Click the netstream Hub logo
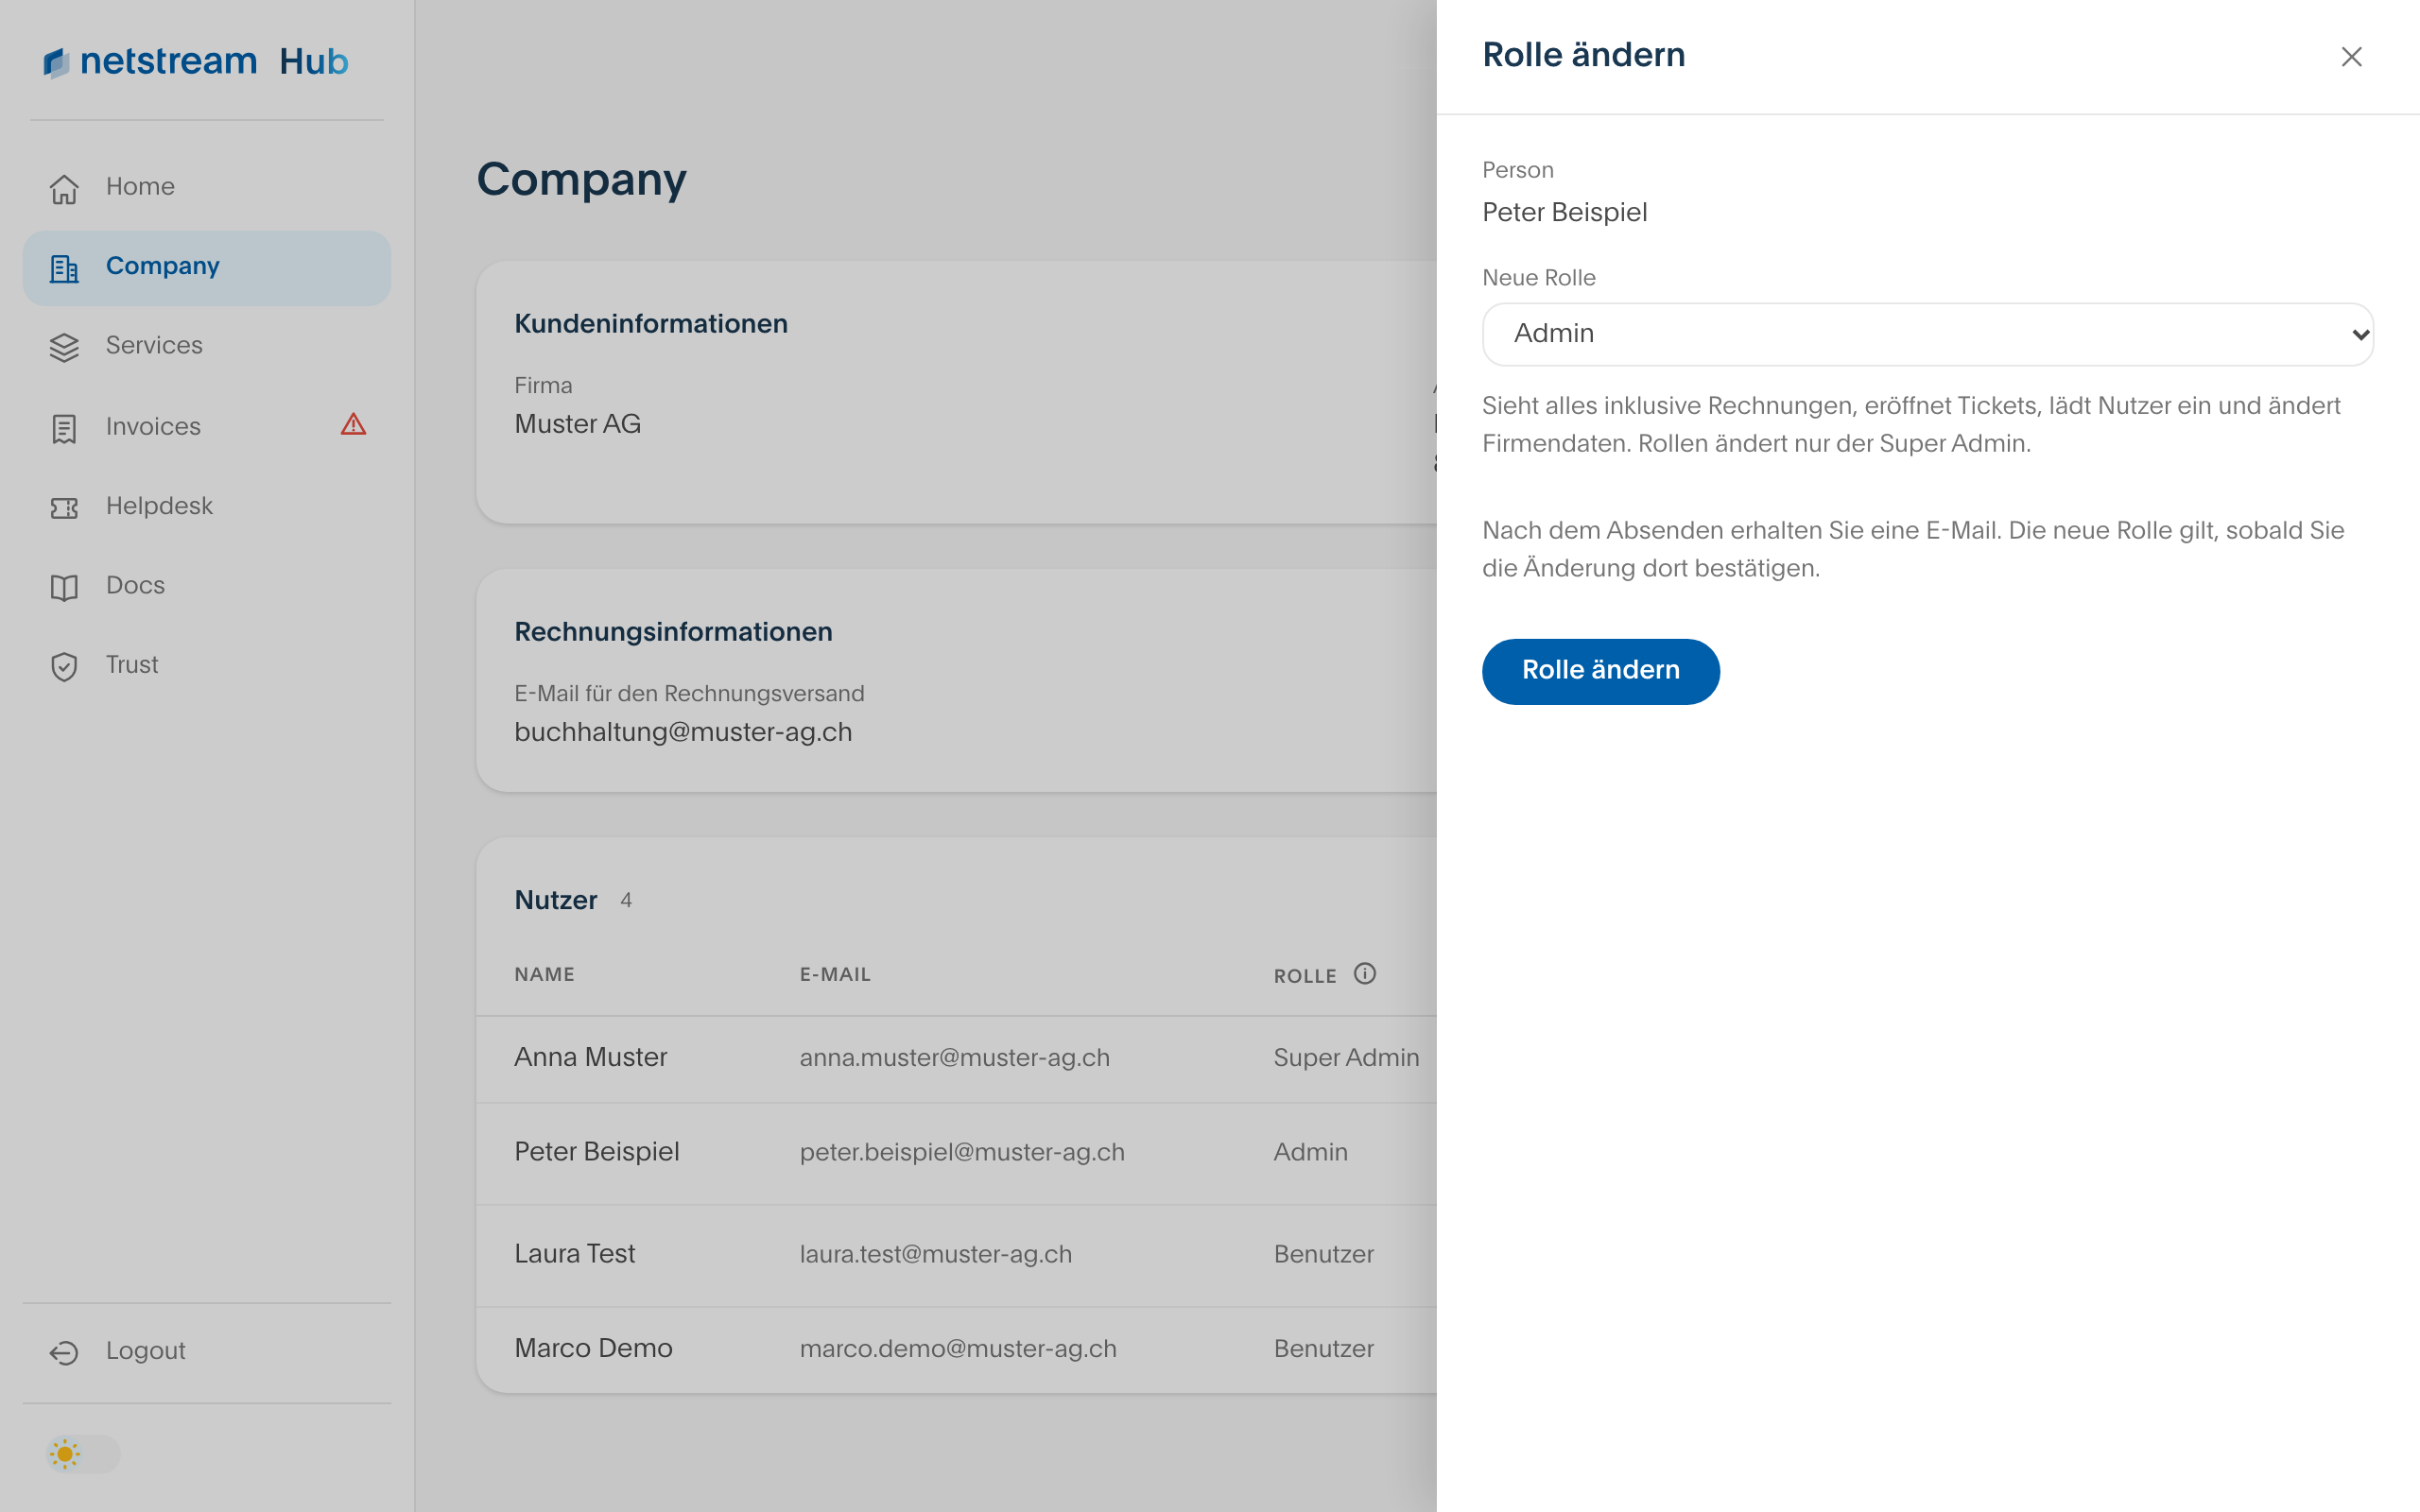This screenshot has width=2420, height=1512. click(x=196, y=62)
